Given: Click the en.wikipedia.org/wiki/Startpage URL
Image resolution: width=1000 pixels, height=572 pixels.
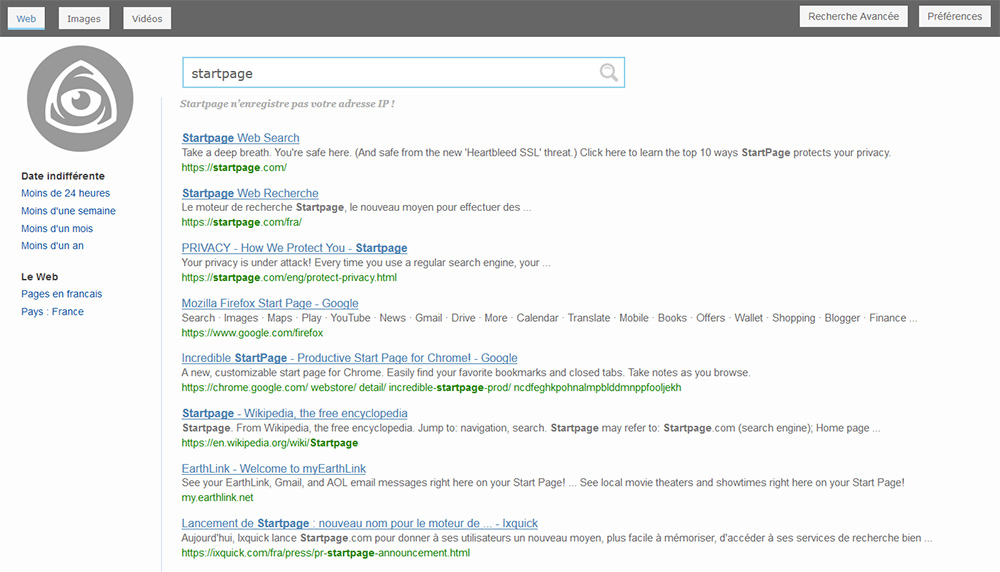Looking at the screenshot, I should tap(270, 443).
